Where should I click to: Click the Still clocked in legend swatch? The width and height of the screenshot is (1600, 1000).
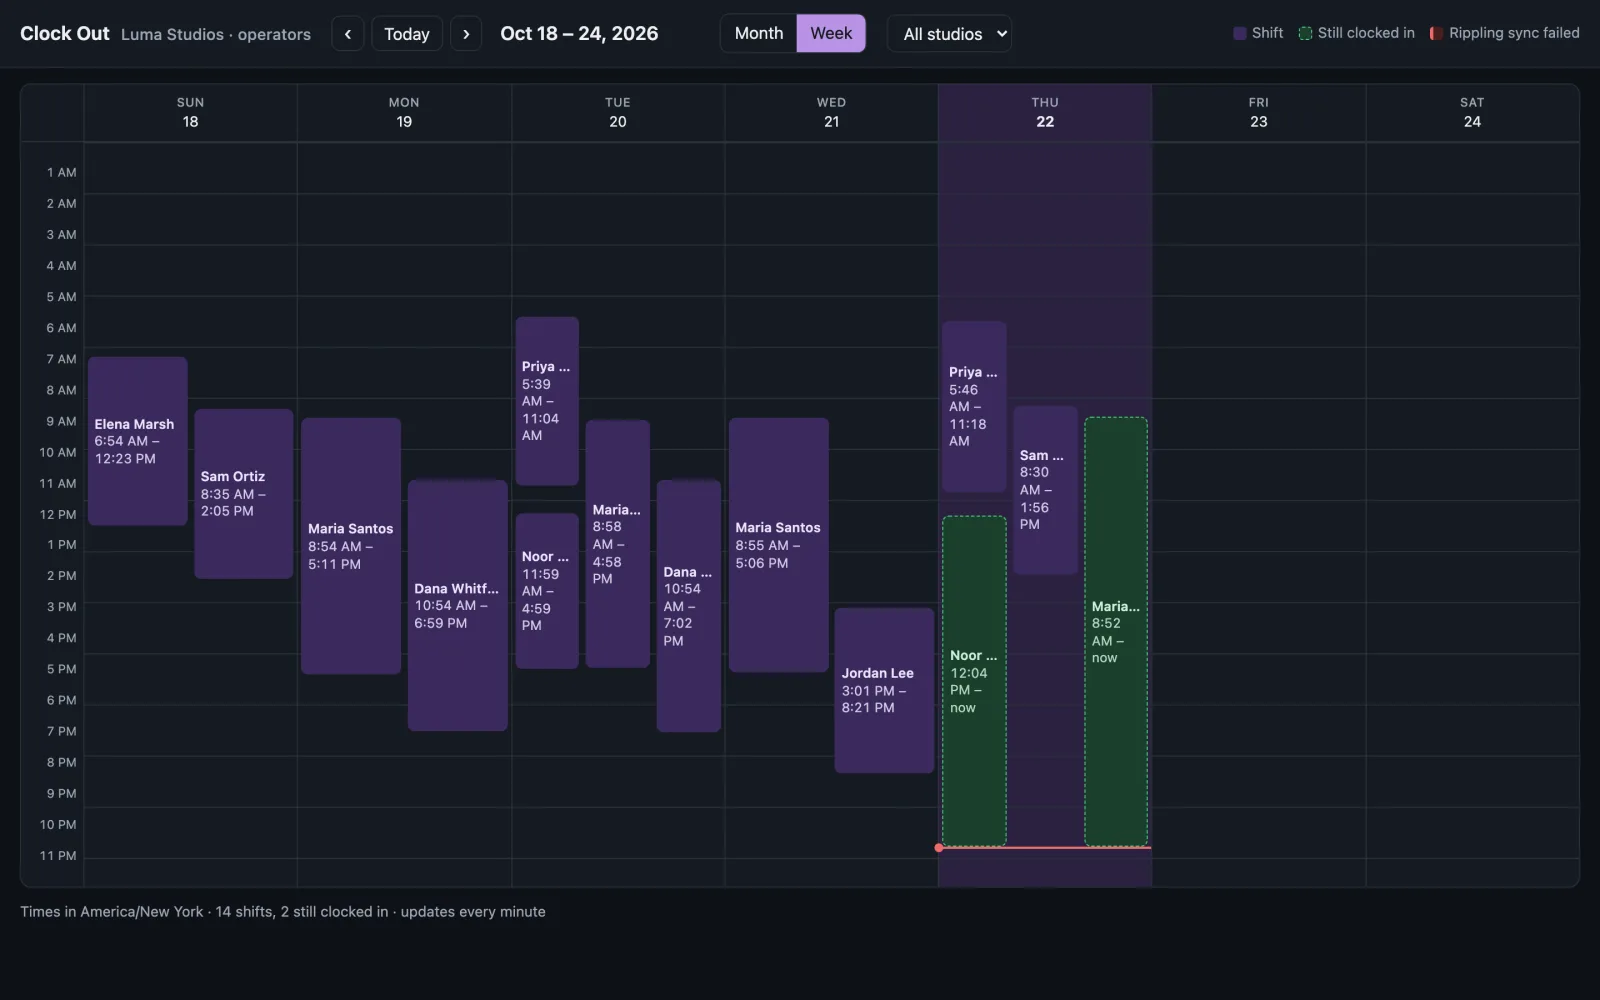point(1305,33)
